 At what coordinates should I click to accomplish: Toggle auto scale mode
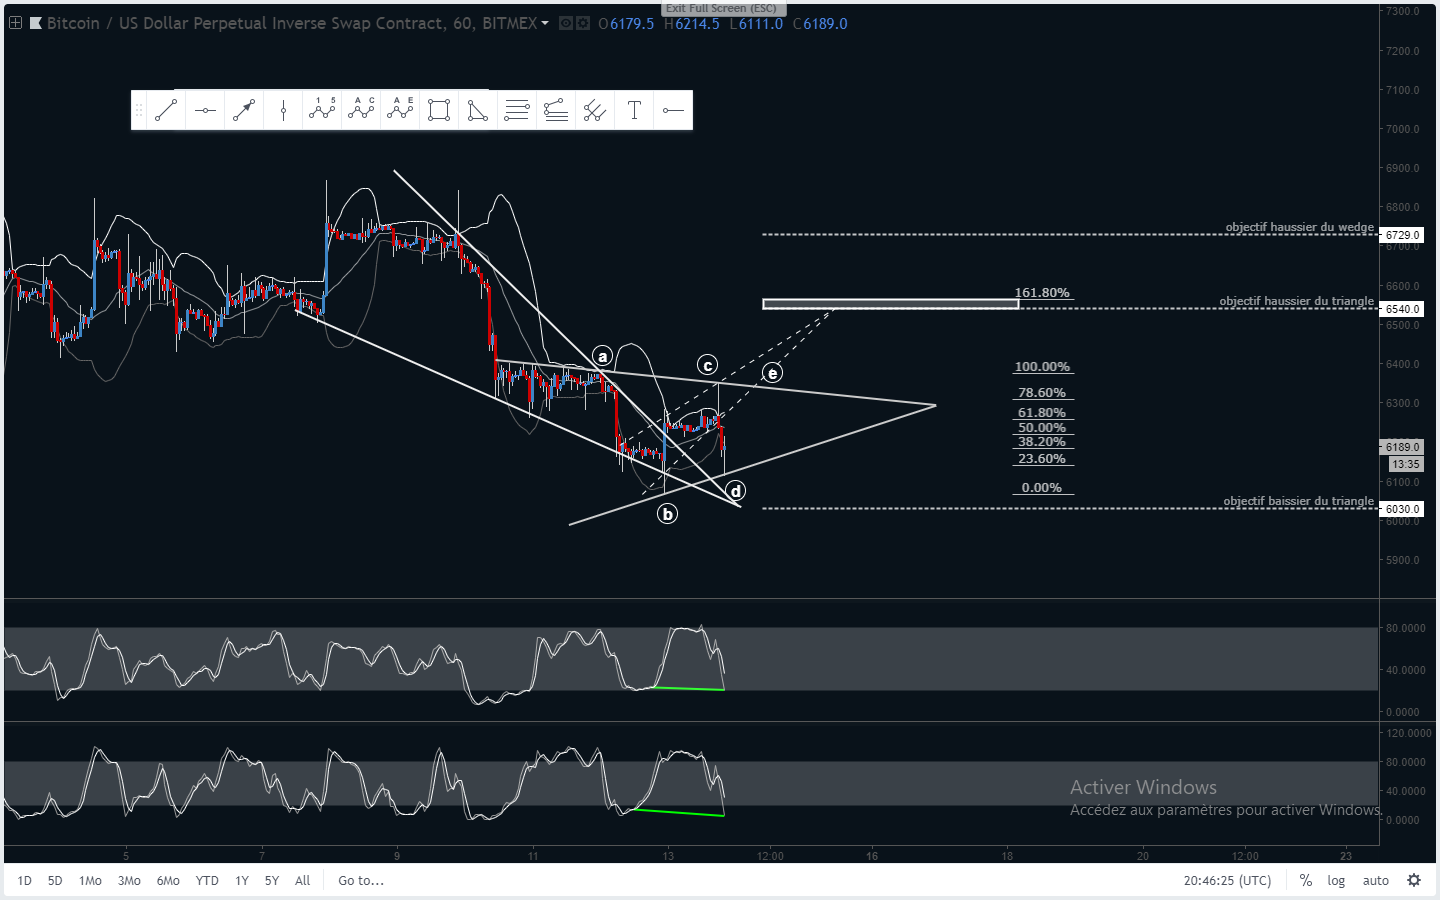[x=1376, y=880]
